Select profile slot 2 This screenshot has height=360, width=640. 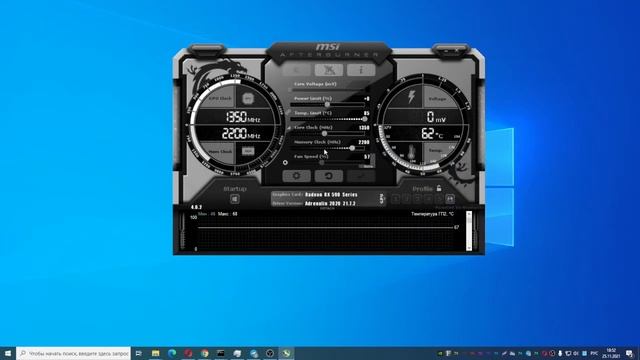coord(406,199)
